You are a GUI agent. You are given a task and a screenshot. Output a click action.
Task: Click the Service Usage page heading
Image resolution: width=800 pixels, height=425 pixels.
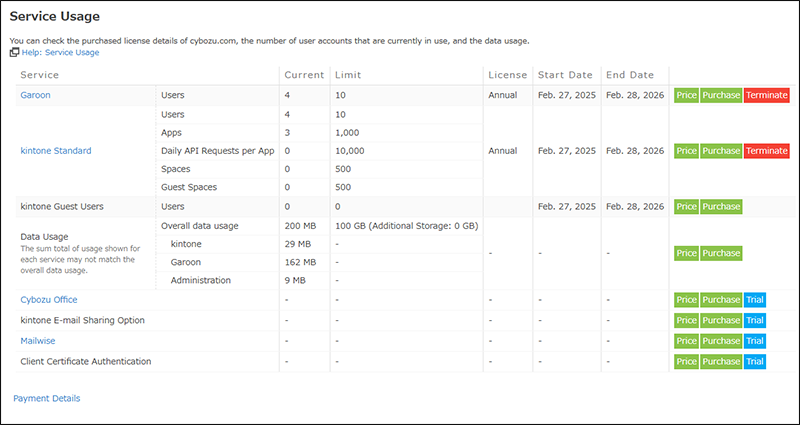55,16
